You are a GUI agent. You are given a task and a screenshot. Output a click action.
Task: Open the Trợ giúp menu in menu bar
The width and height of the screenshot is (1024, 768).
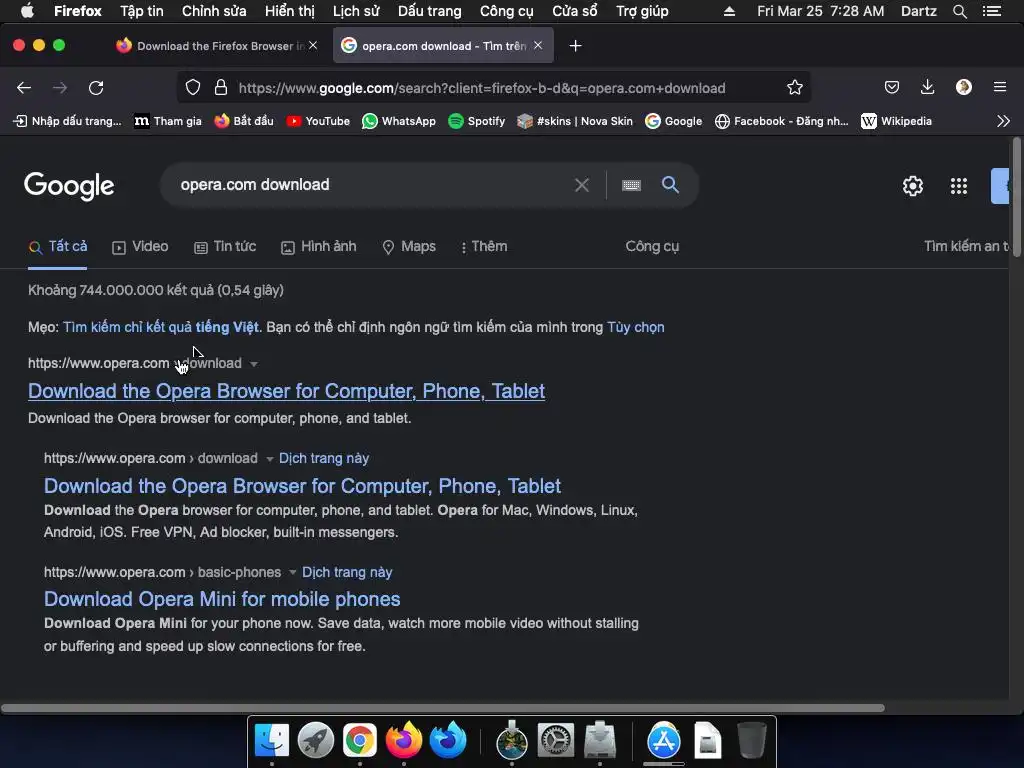[x=642, y=11]
